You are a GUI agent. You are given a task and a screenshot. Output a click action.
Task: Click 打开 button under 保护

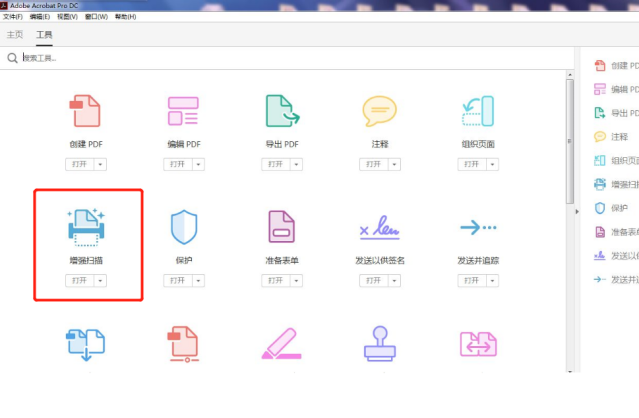178,281
